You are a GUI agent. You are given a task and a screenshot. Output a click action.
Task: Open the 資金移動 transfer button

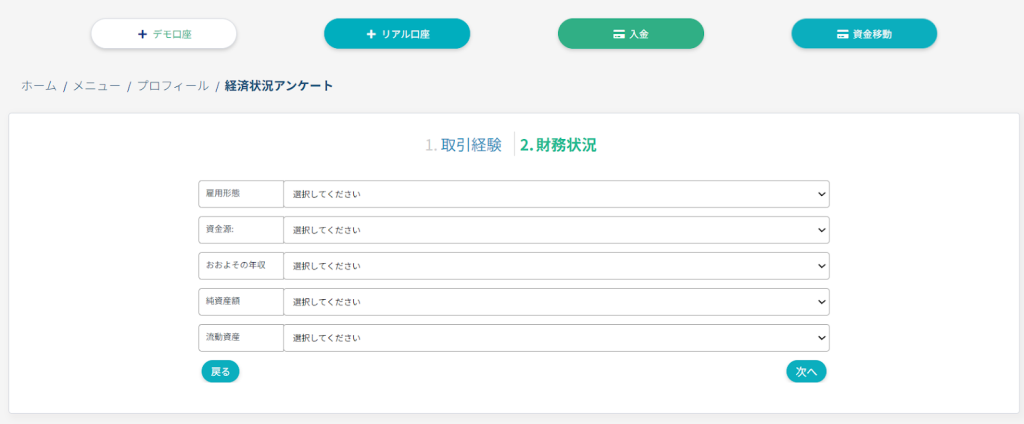point(864,34)
